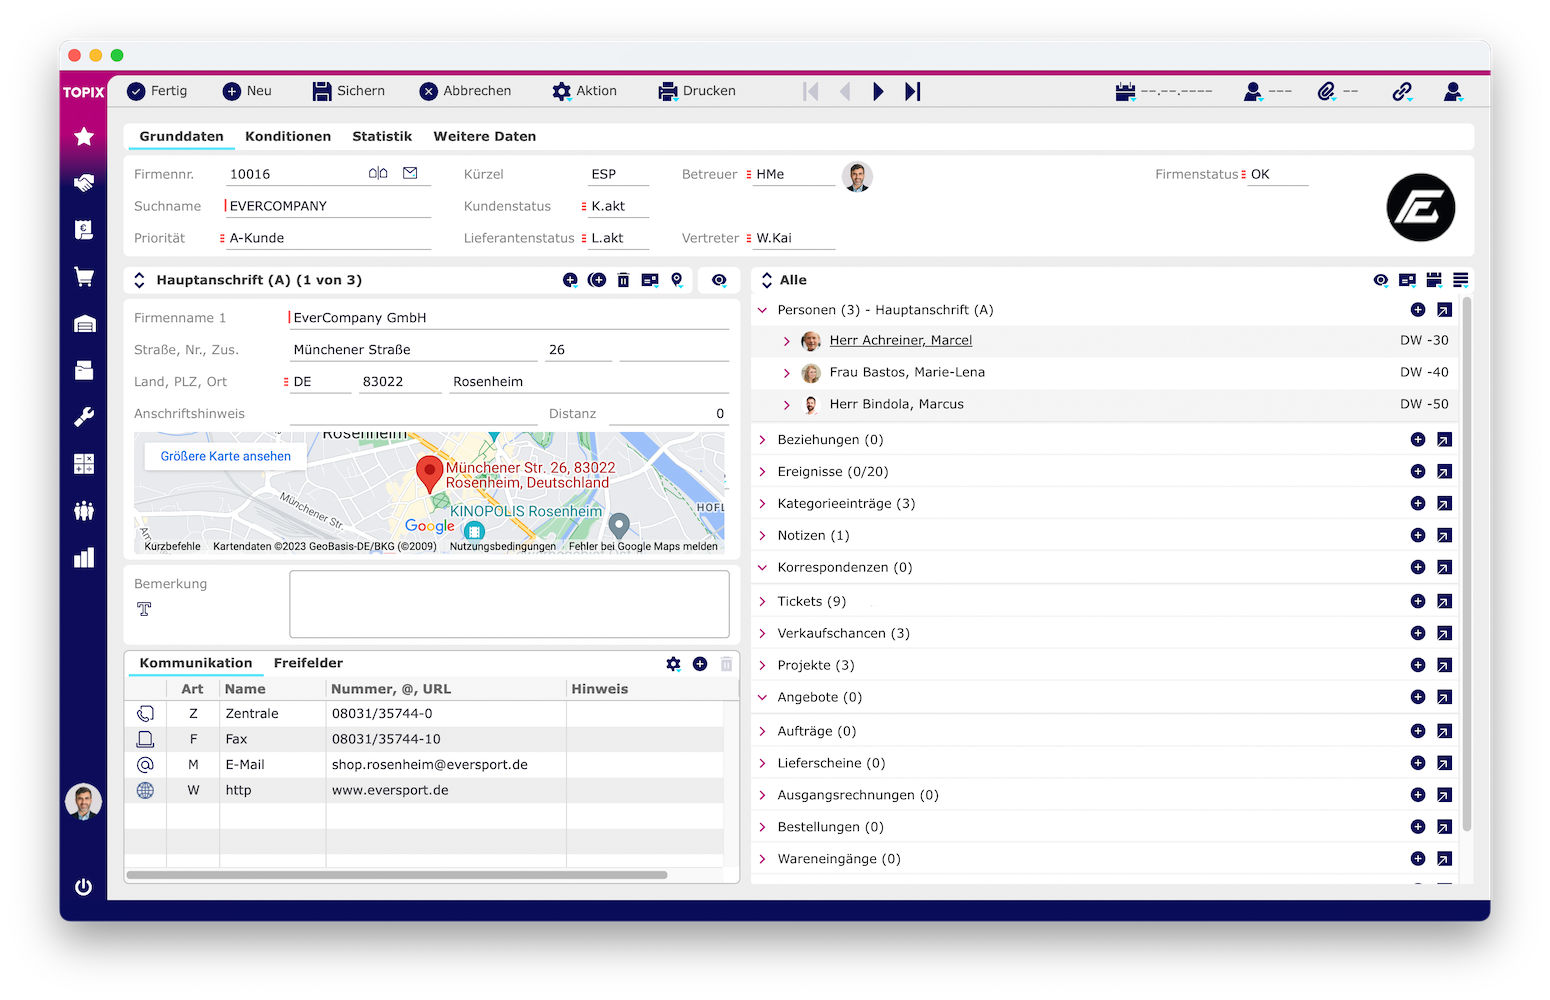This screenshot has height=1000, width=1550.
Task: Open the handshake contacts module in sidebar
Action: pos(84,183)
